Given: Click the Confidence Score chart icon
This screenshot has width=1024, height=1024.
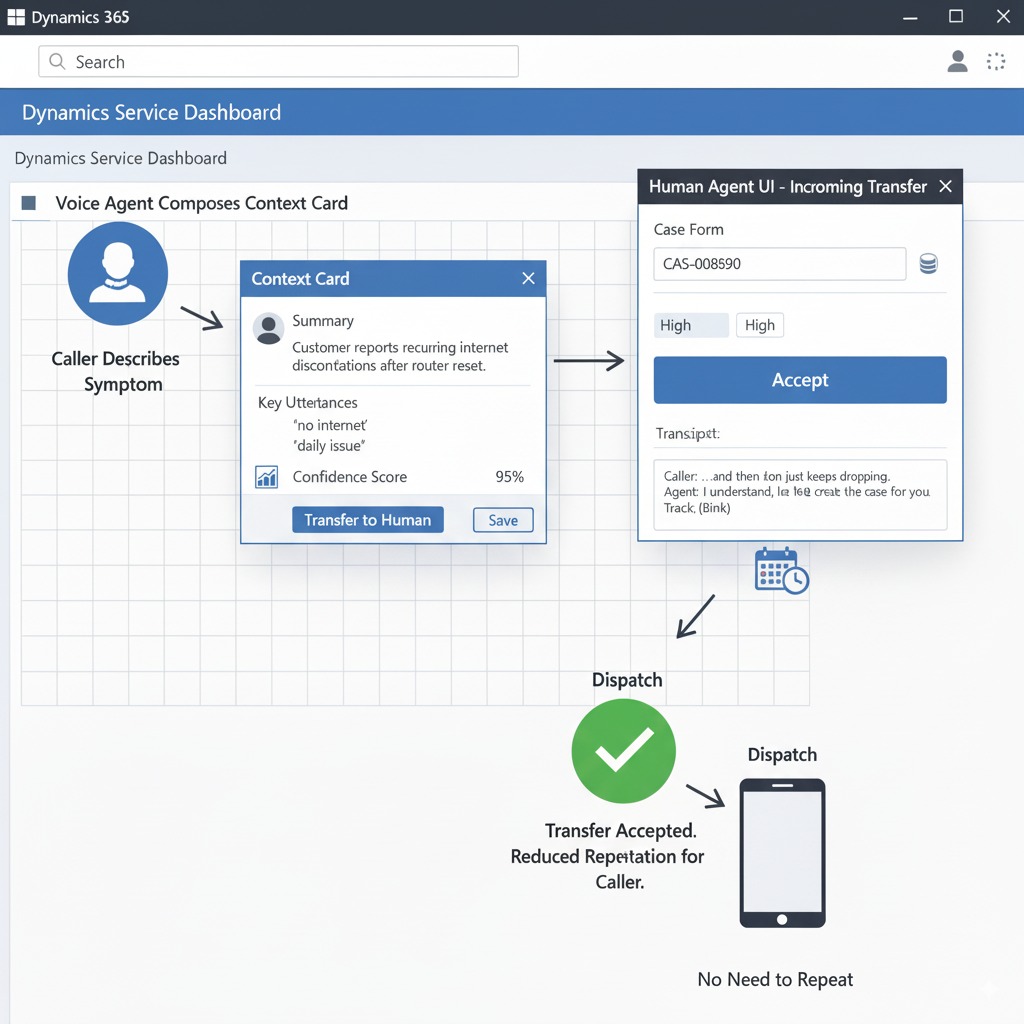Looking at the screenshot, I should pyautogui.click(x=266, y=477).
